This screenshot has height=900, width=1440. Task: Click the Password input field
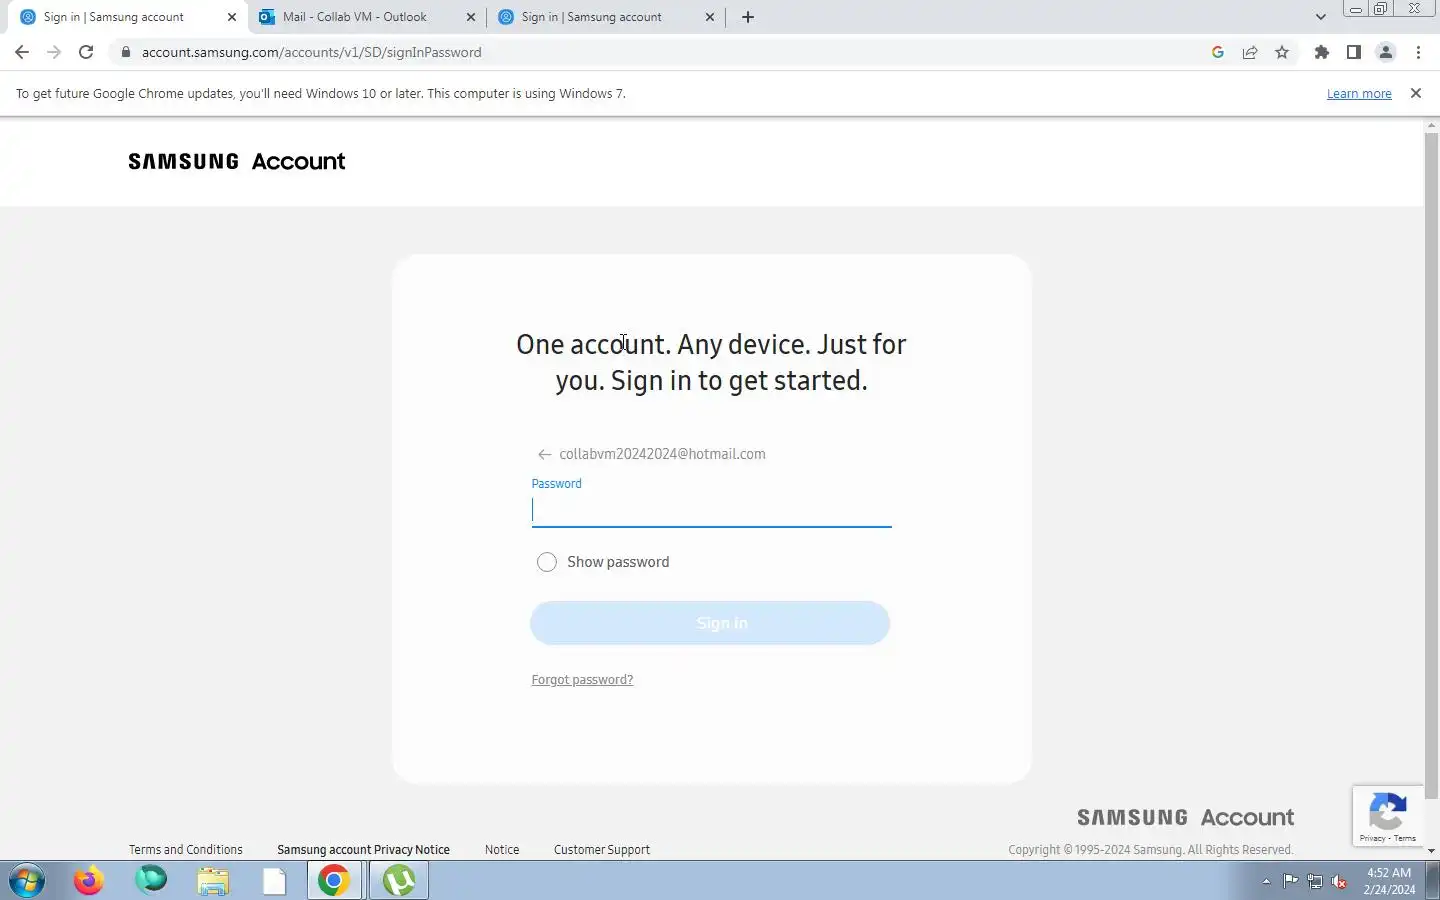coord(711,511)
